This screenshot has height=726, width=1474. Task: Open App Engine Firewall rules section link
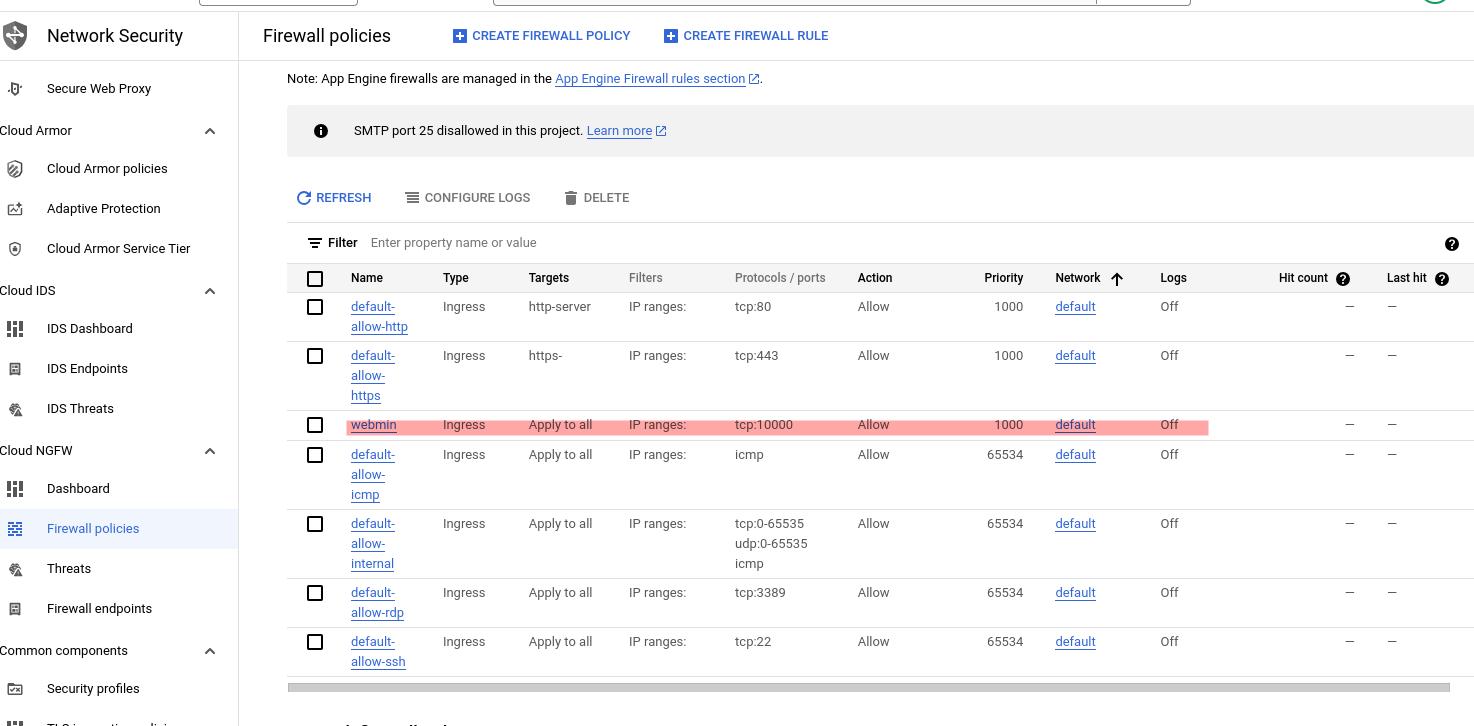650,79
